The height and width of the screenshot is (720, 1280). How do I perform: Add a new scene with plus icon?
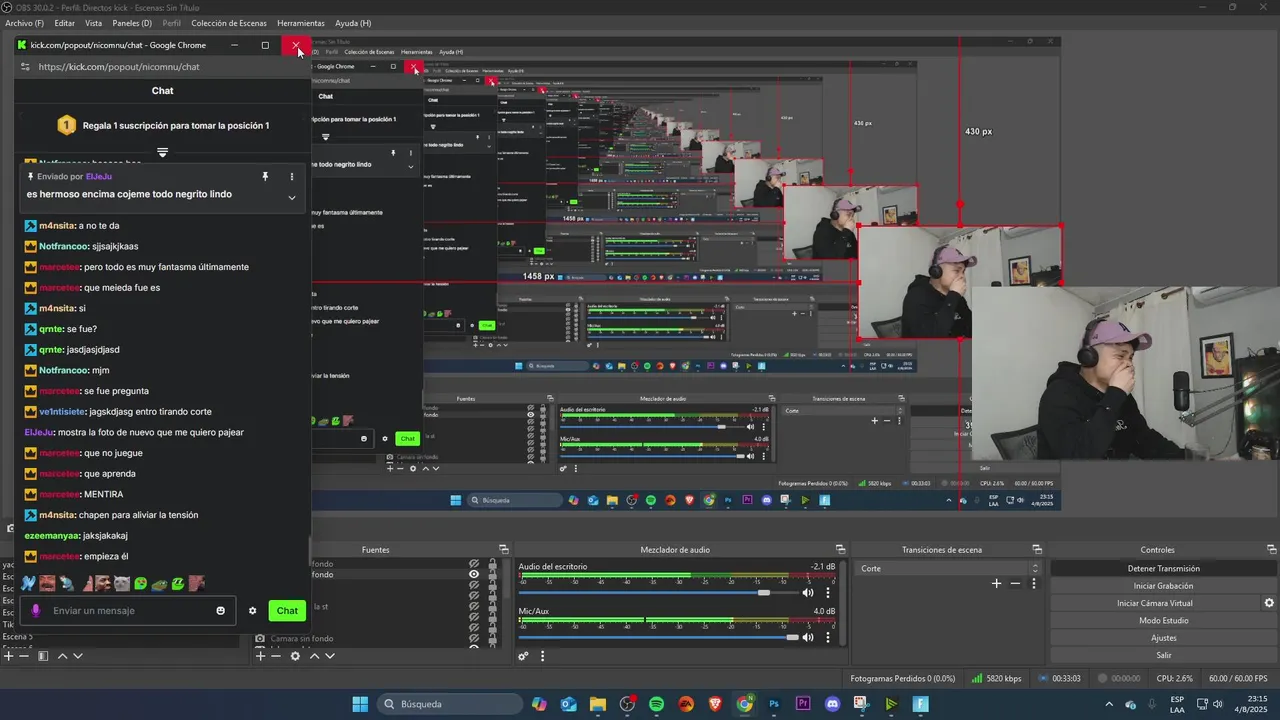click(9, 656)
